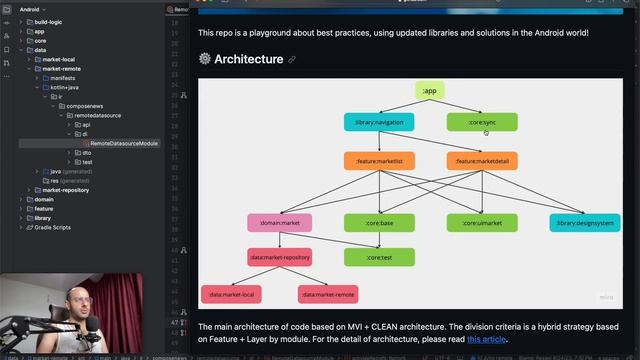Collapse the kotlin+java folder arrow
The image size is (640, 360).
pyautogui.click(x=37, y=87)
